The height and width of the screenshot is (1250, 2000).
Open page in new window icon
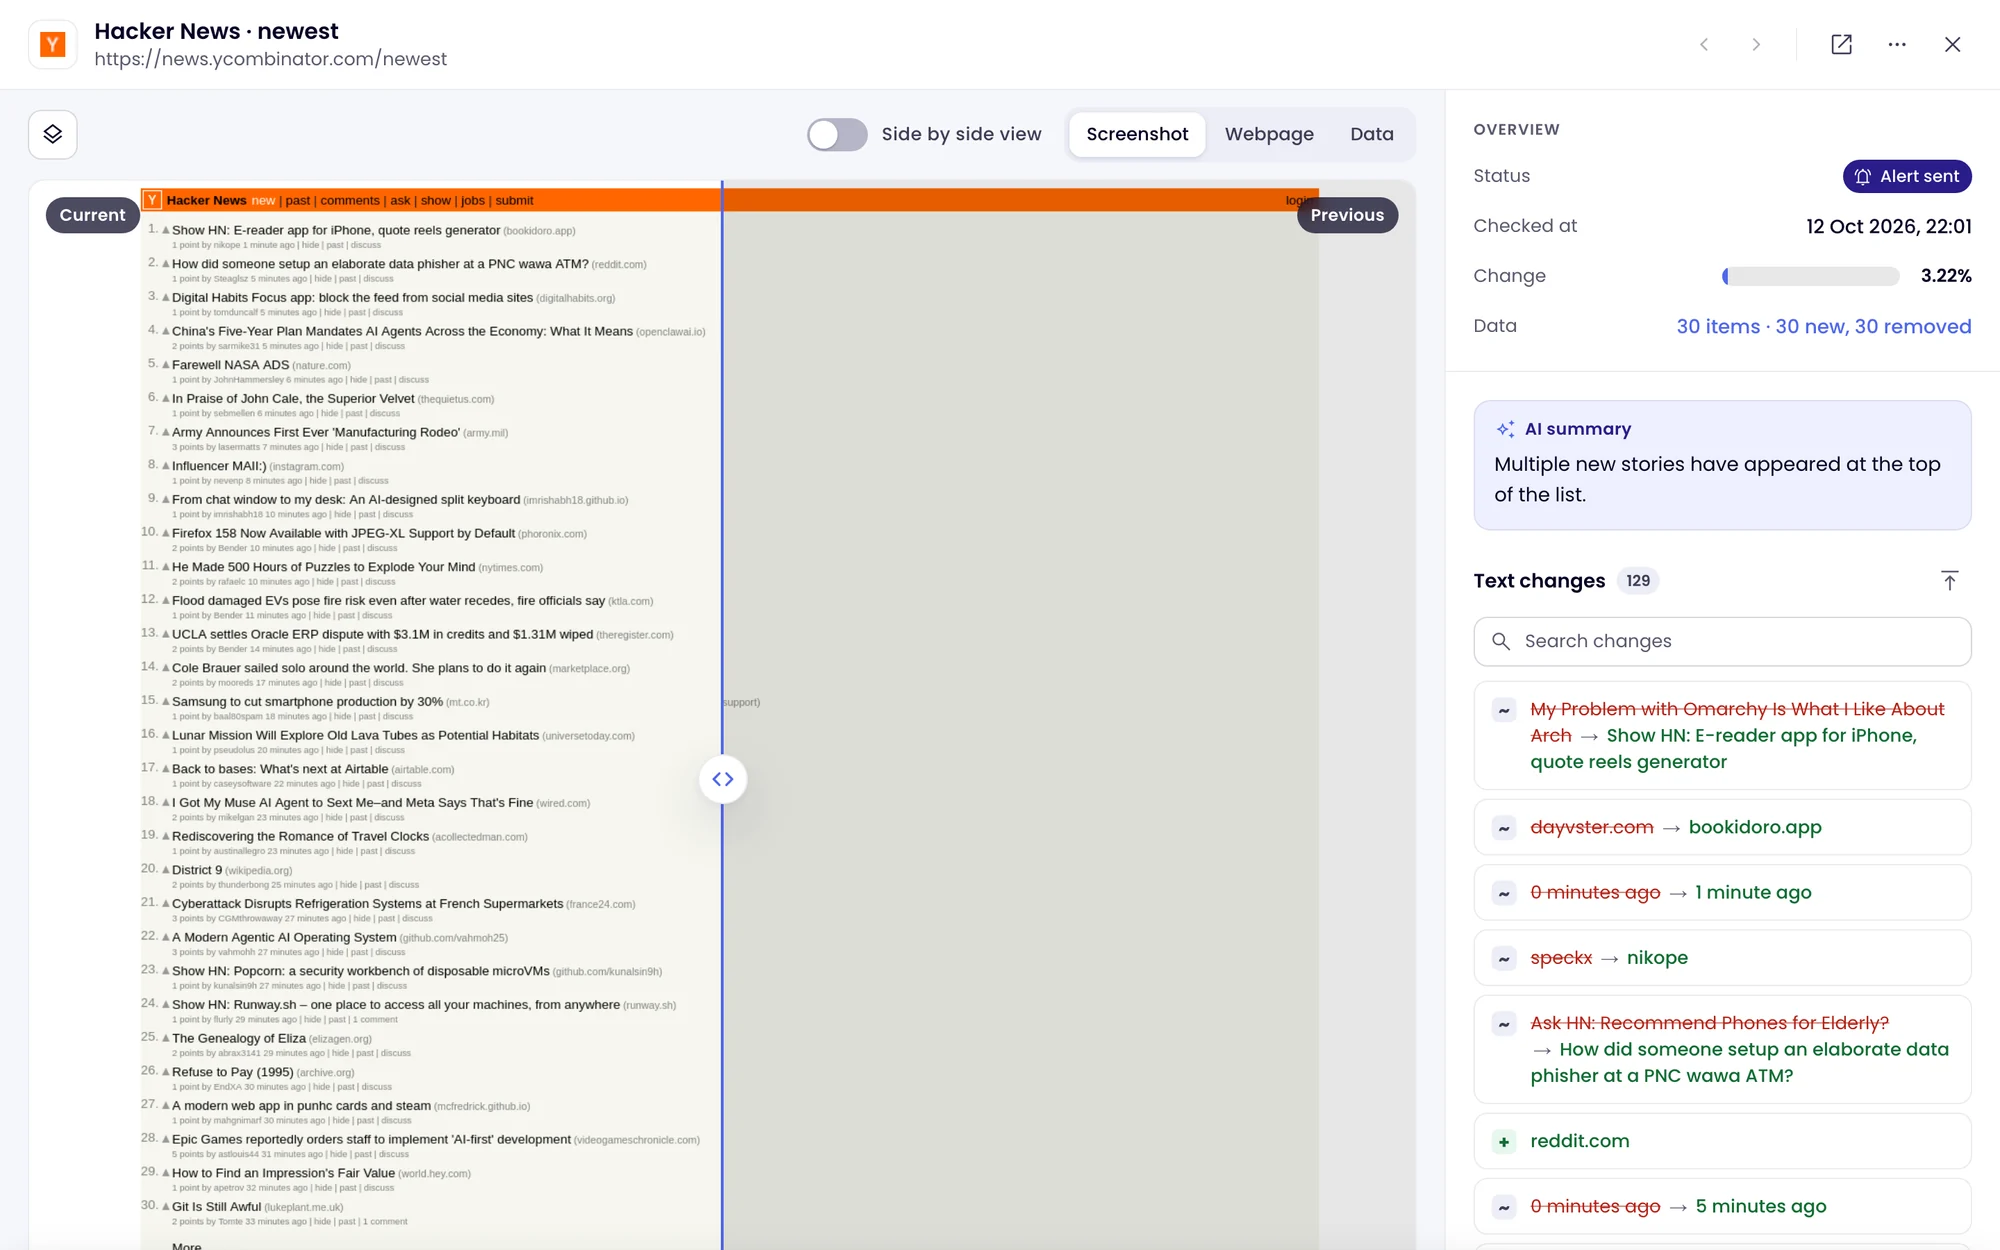pyautogui.click(x=1841, y=44)
